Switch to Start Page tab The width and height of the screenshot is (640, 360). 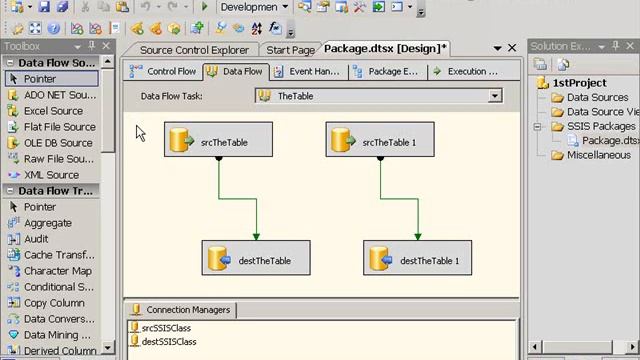290,50
